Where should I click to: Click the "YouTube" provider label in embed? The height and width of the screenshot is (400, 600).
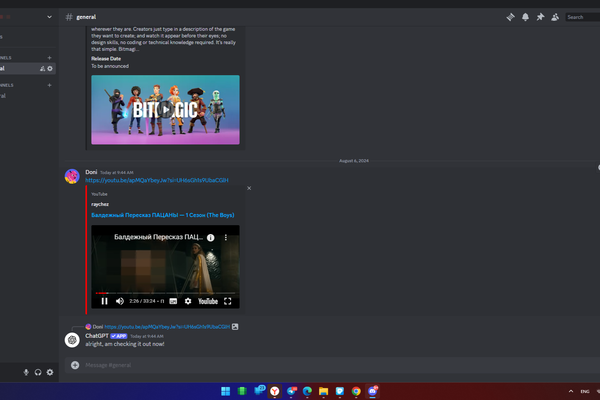pyautogui.click(x=99, y=194)
